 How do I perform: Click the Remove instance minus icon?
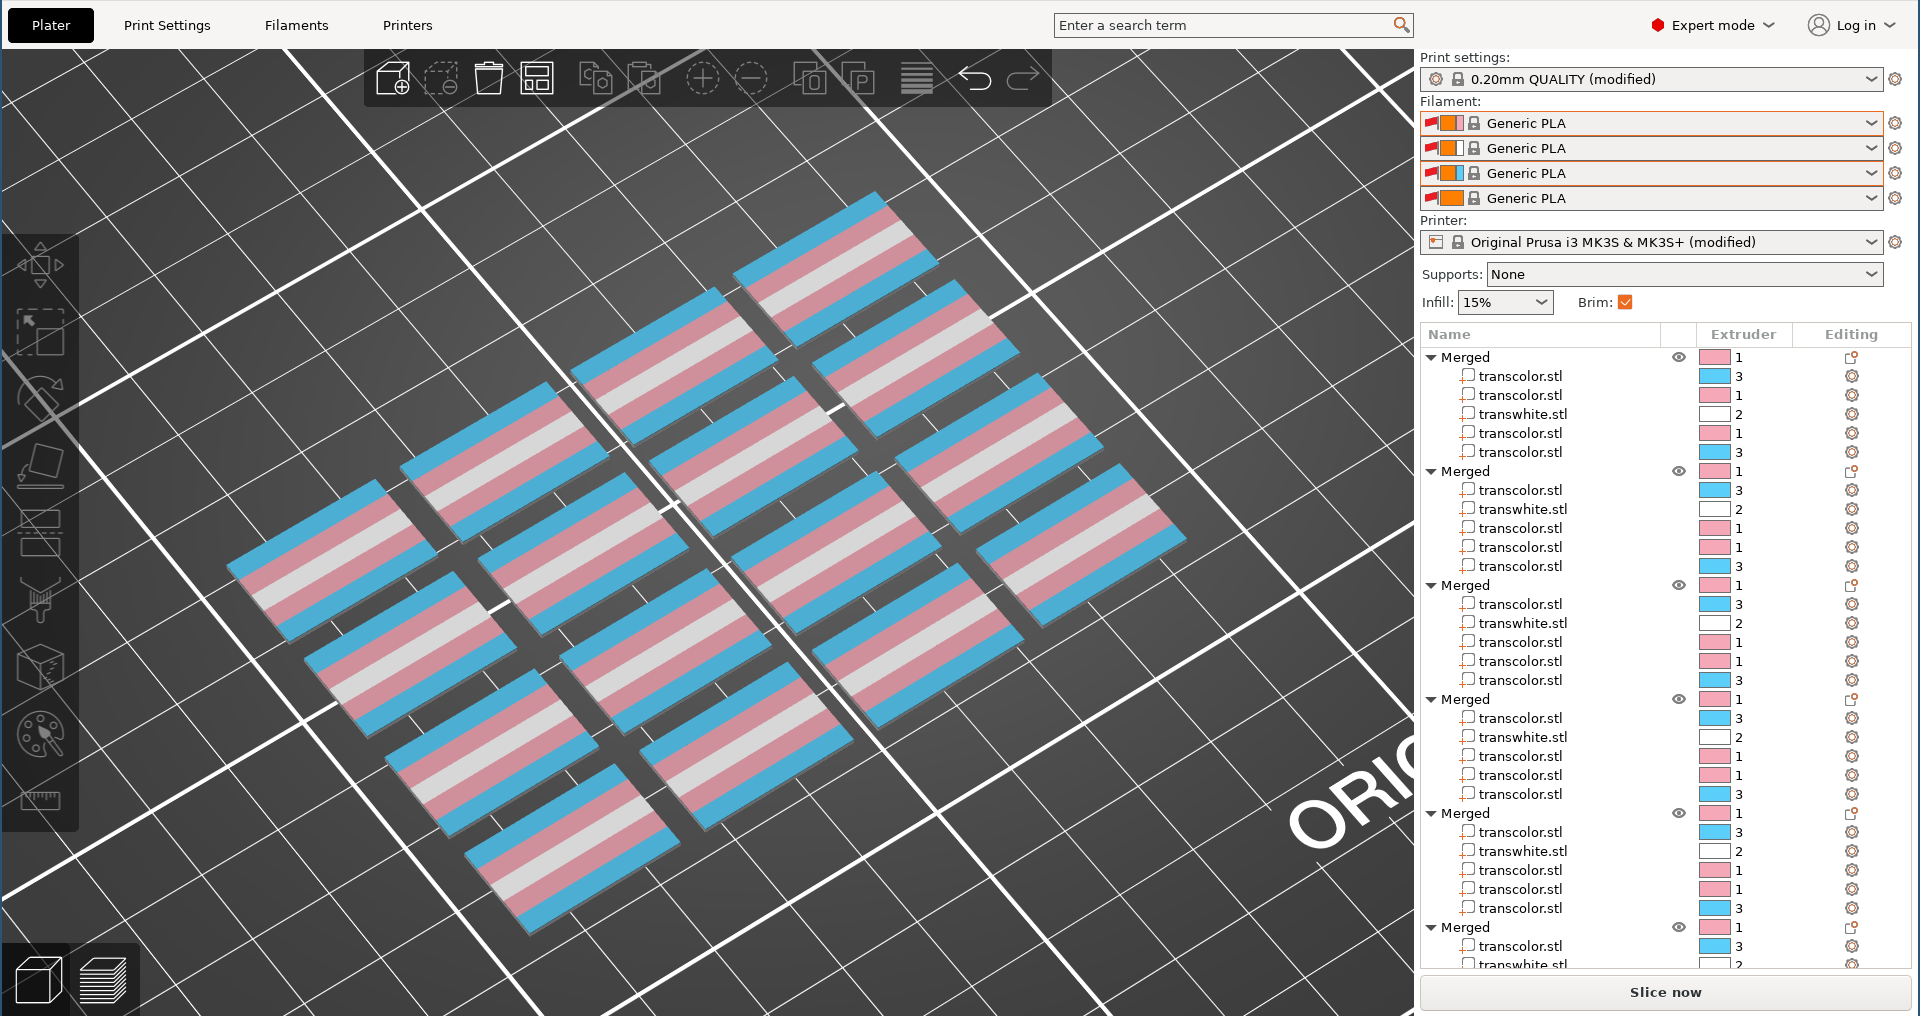tap(751, 78)
